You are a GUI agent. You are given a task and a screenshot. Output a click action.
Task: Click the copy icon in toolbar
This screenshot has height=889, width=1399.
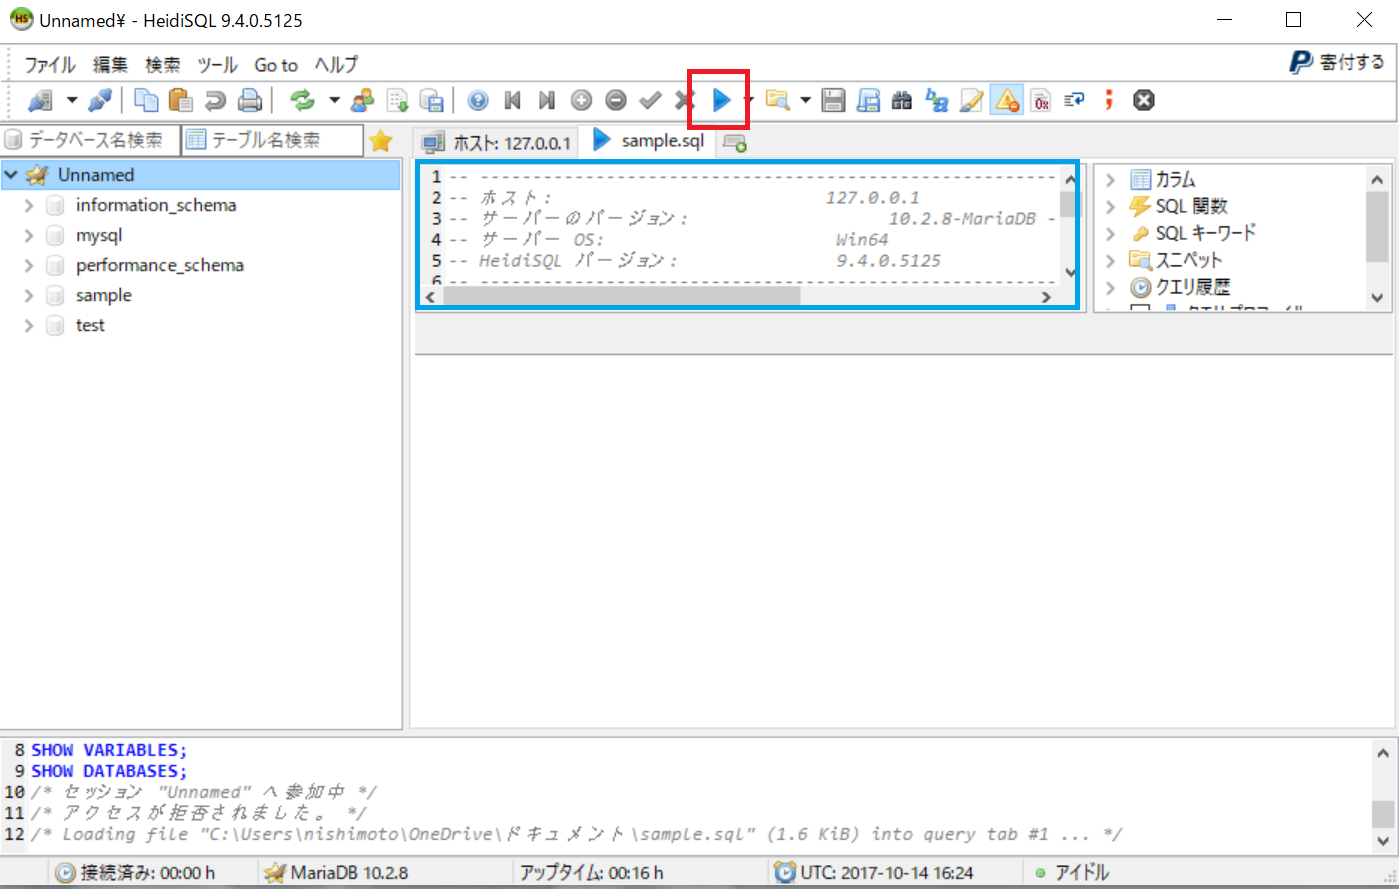pyautogui.click(x=147, y=100)
